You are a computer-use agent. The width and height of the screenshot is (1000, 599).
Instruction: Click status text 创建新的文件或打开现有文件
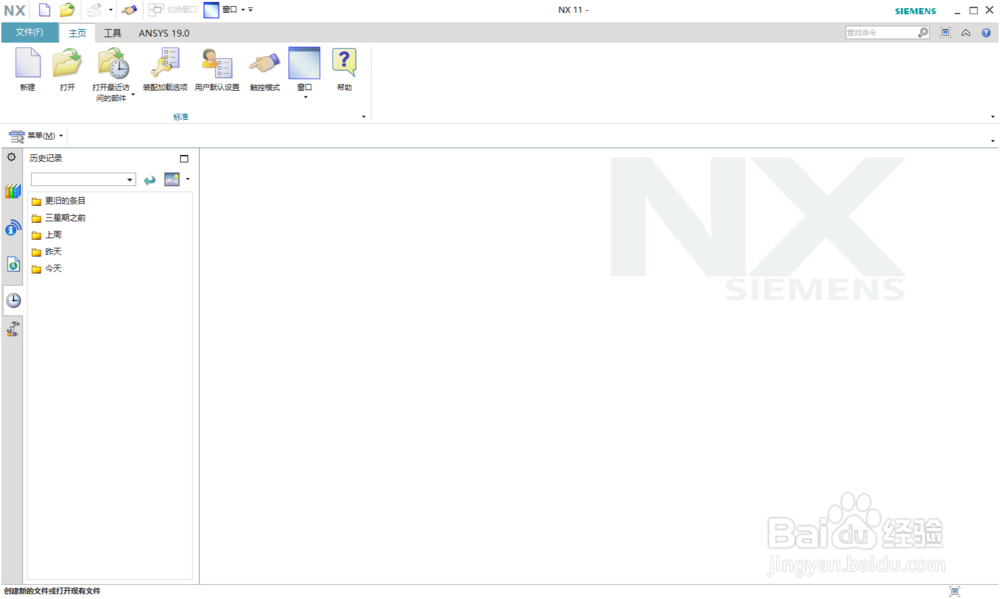(x=52, y=591)
